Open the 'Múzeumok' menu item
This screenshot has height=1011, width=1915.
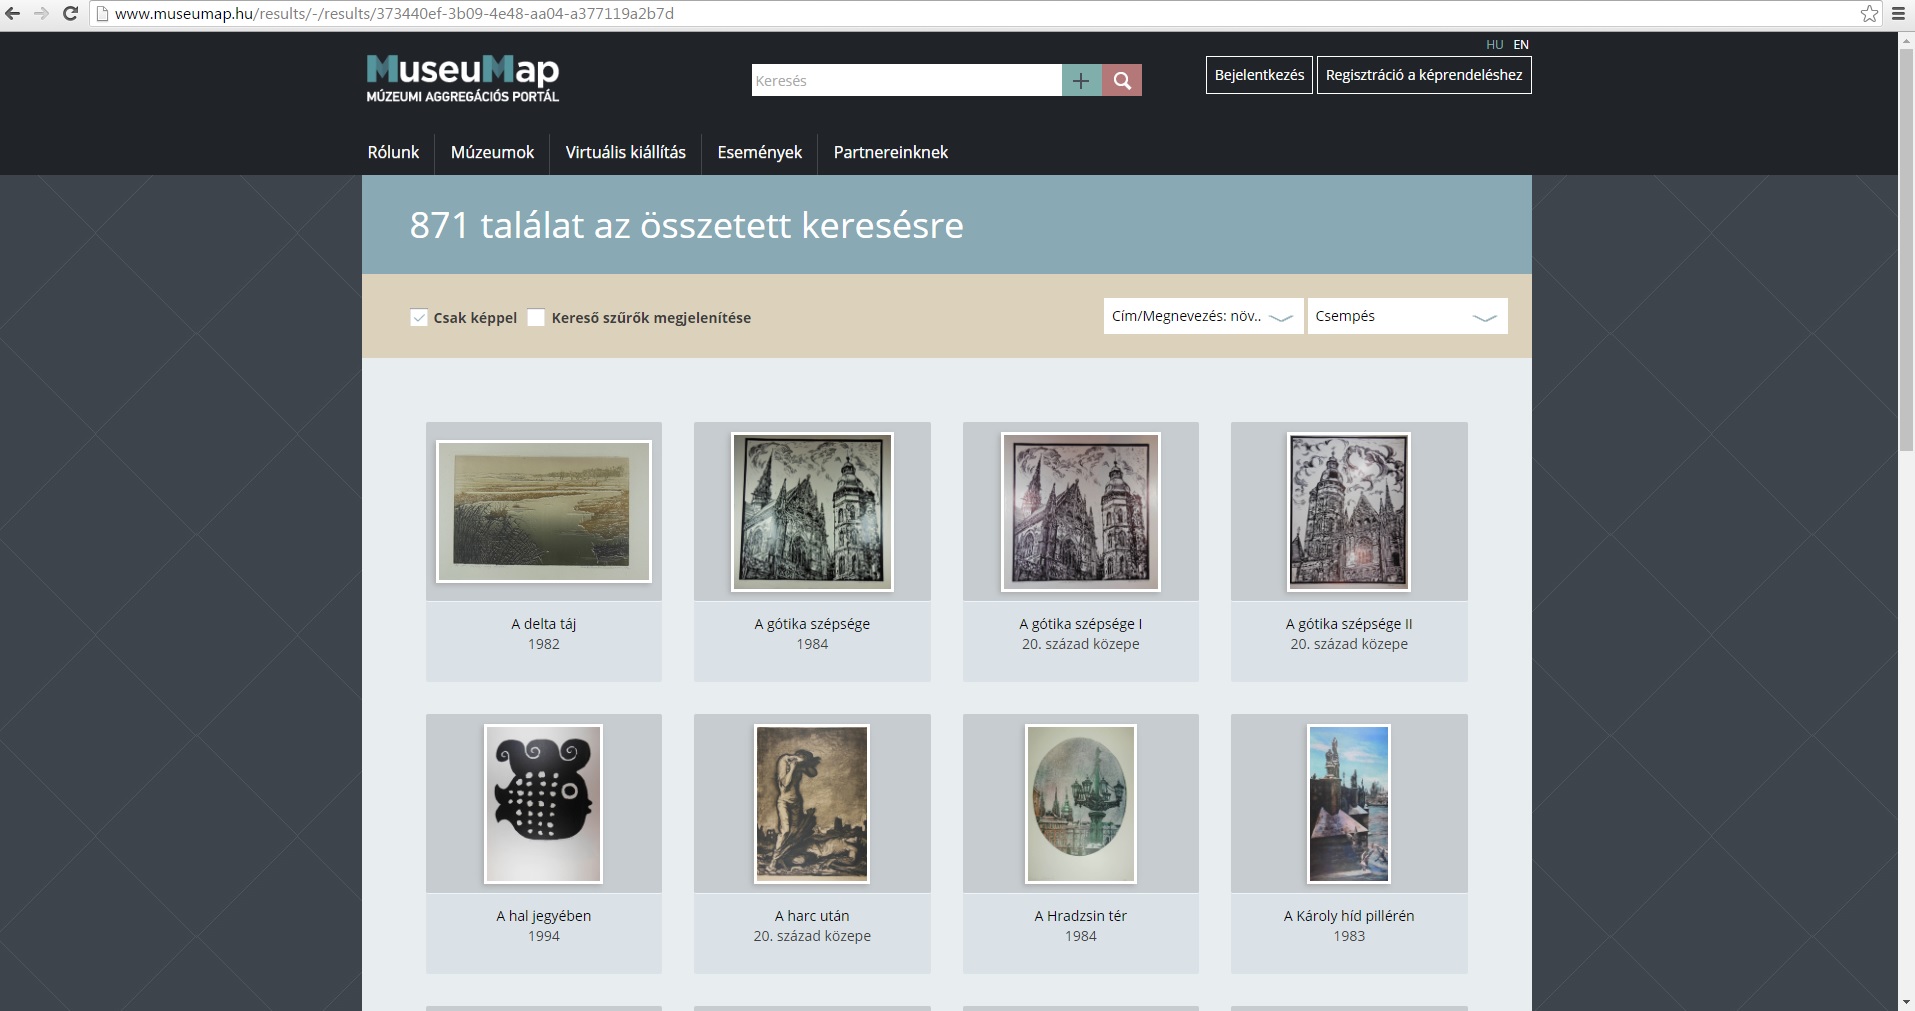click(492, 152)
